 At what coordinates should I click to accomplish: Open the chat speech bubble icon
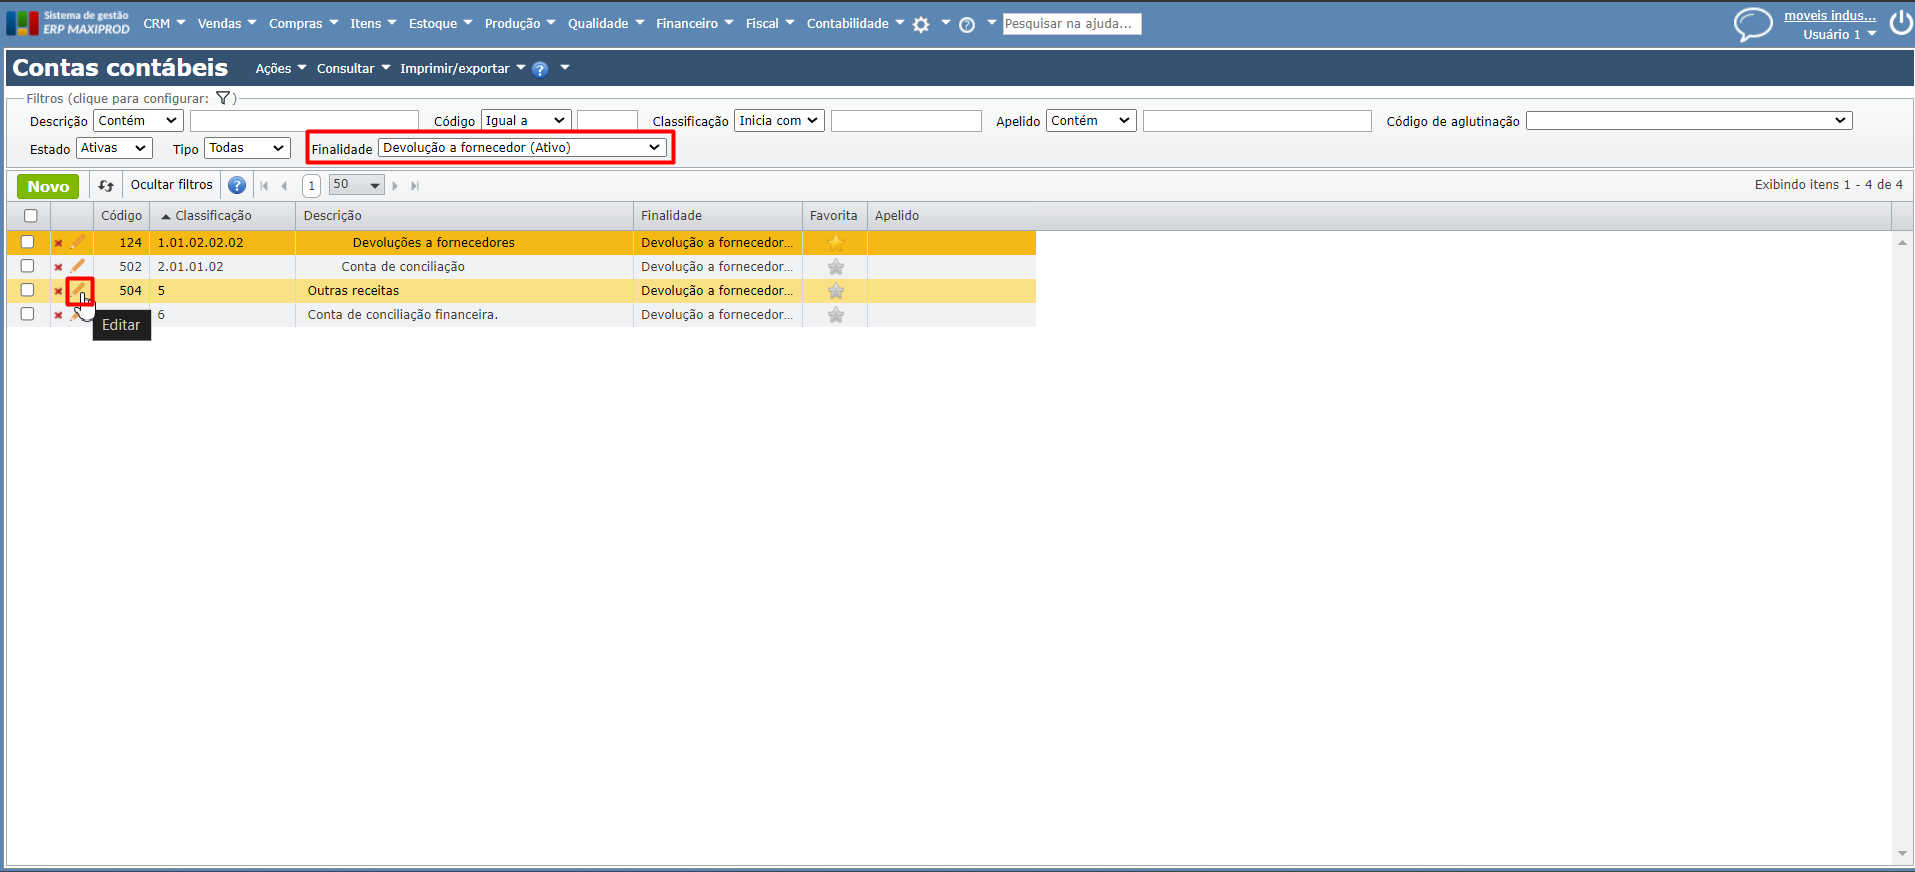tap(1753, 24)
